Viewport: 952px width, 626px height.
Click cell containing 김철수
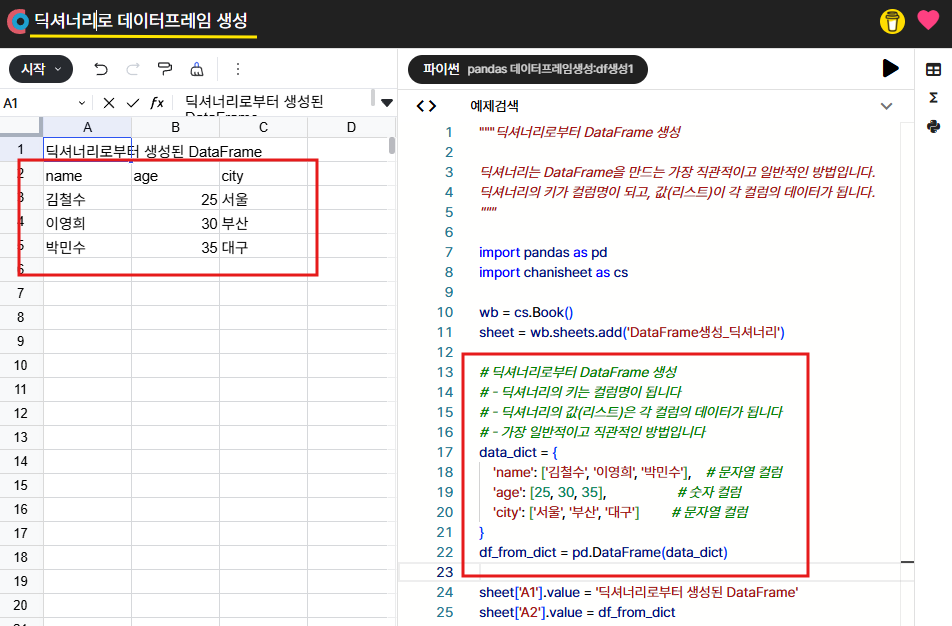(87, 199)
